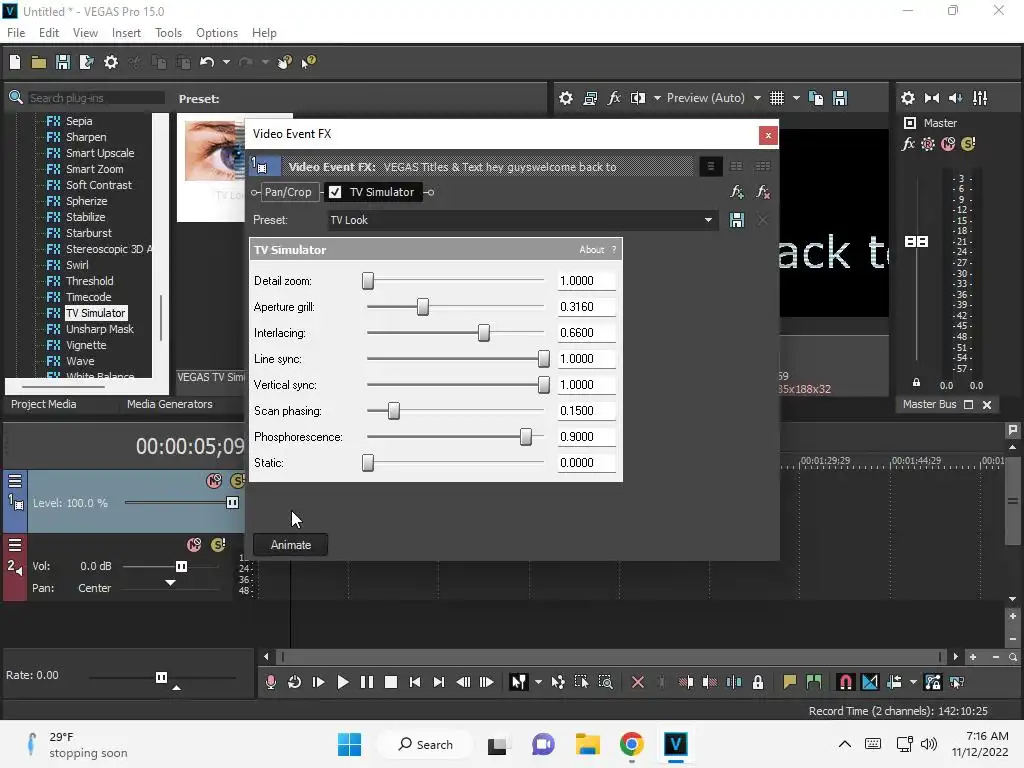Open Video Preview project settings gear
1024x768 pixels.
[x=566, y=98]
